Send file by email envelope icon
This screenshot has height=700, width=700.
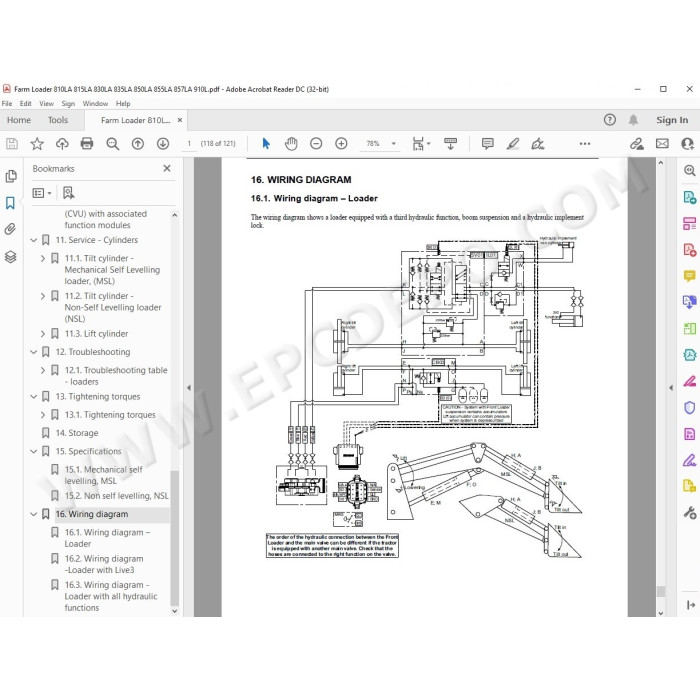coord(662,144)
